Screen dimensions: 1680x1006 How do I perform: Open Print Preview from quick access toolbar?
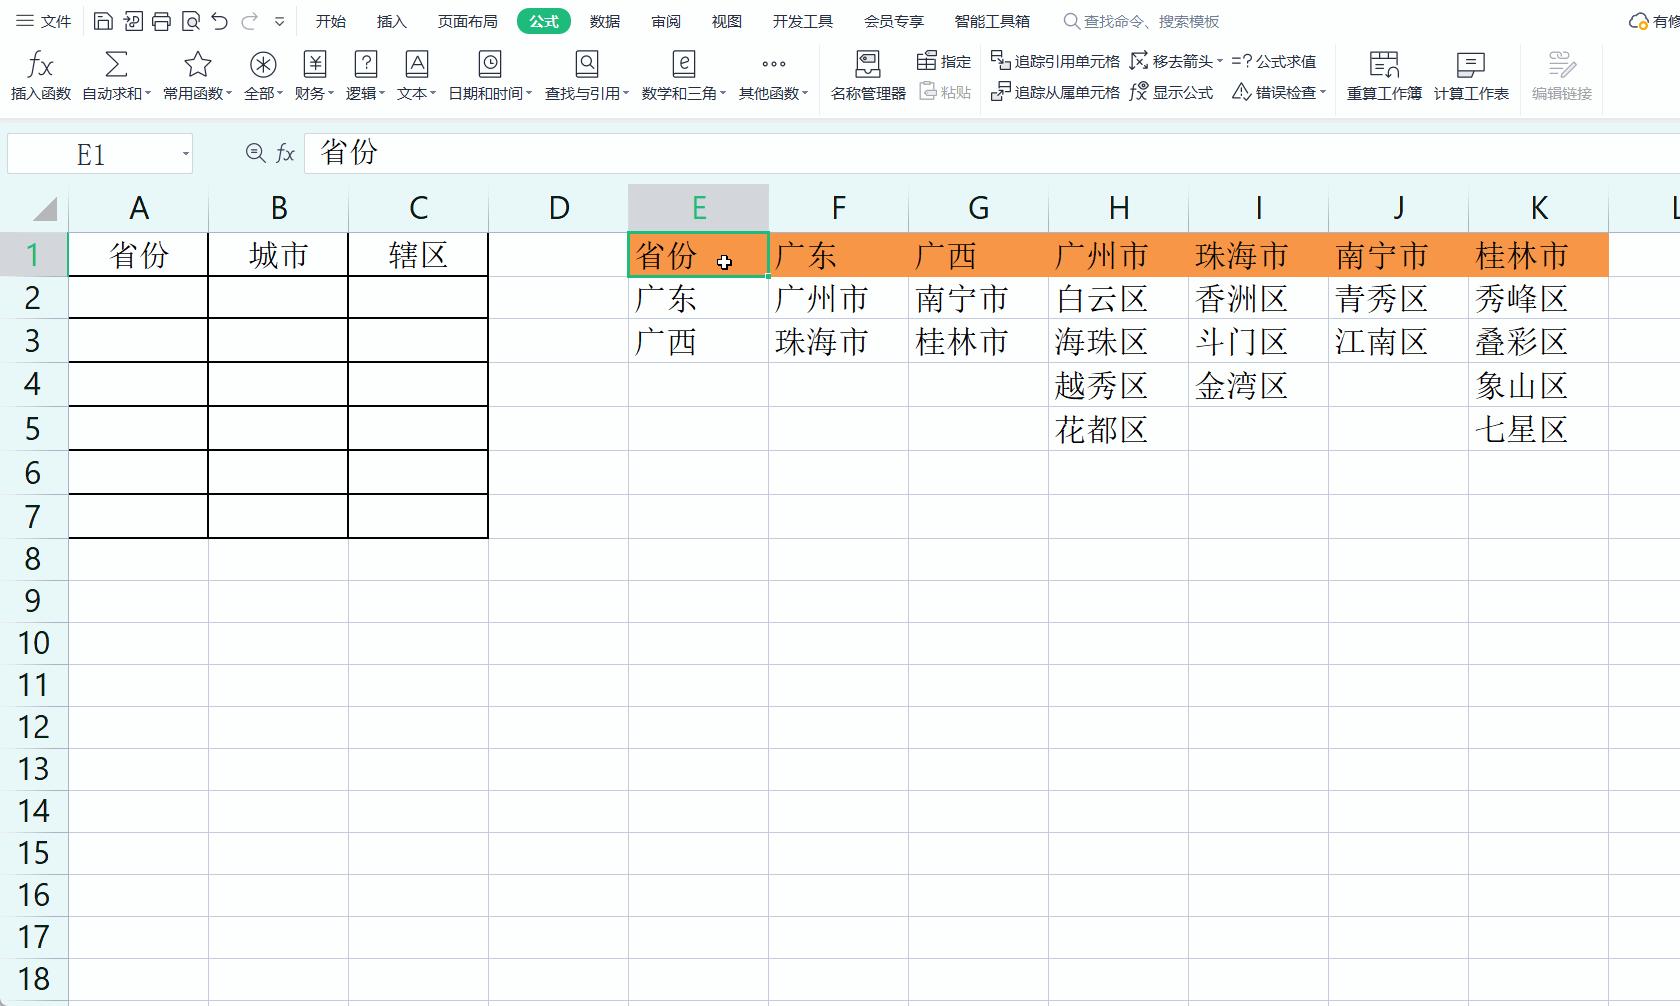click(x=191, y=21)
